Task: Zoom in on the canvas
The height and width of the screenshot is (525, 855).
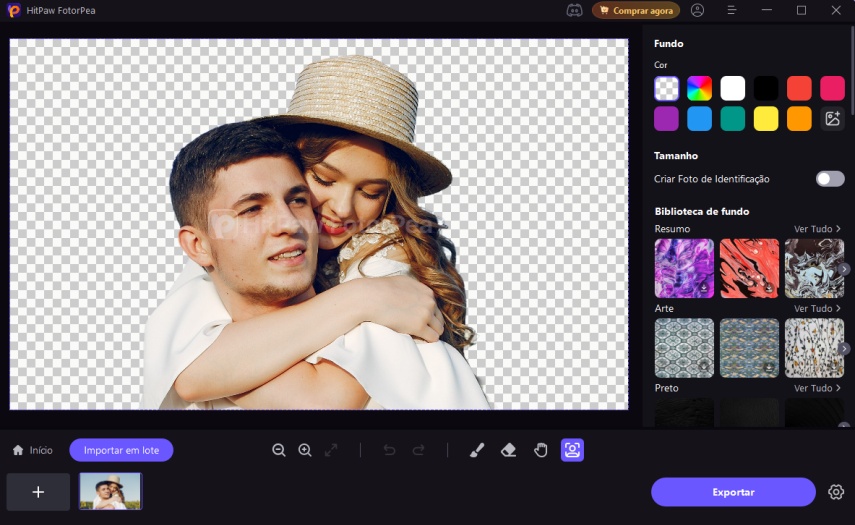Action: [x=305, y=450]
